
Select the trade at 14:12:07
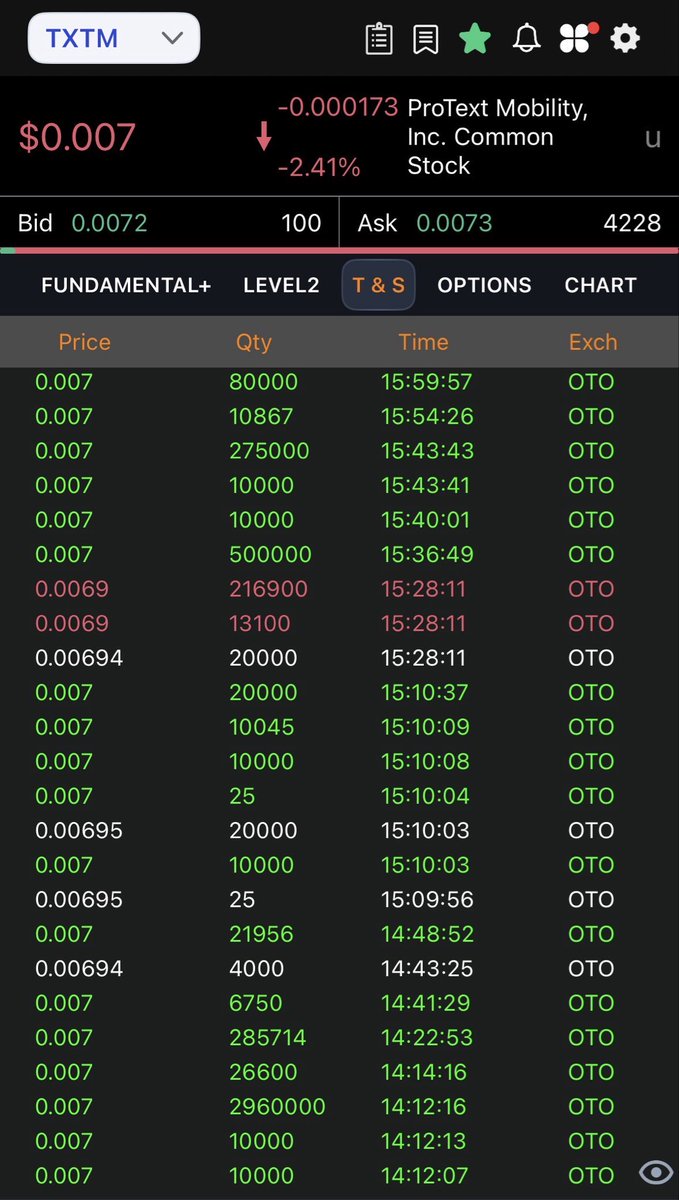click(339, 1175)
